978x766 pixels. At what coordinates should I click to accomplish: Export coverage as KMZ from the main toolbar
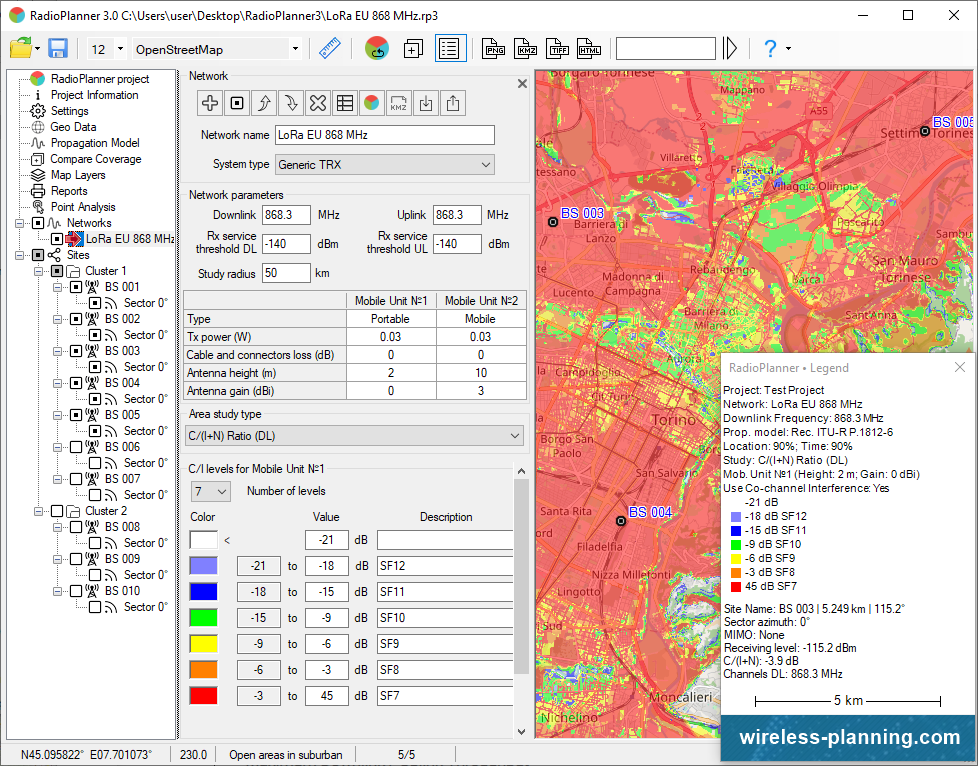coord(525,48)
